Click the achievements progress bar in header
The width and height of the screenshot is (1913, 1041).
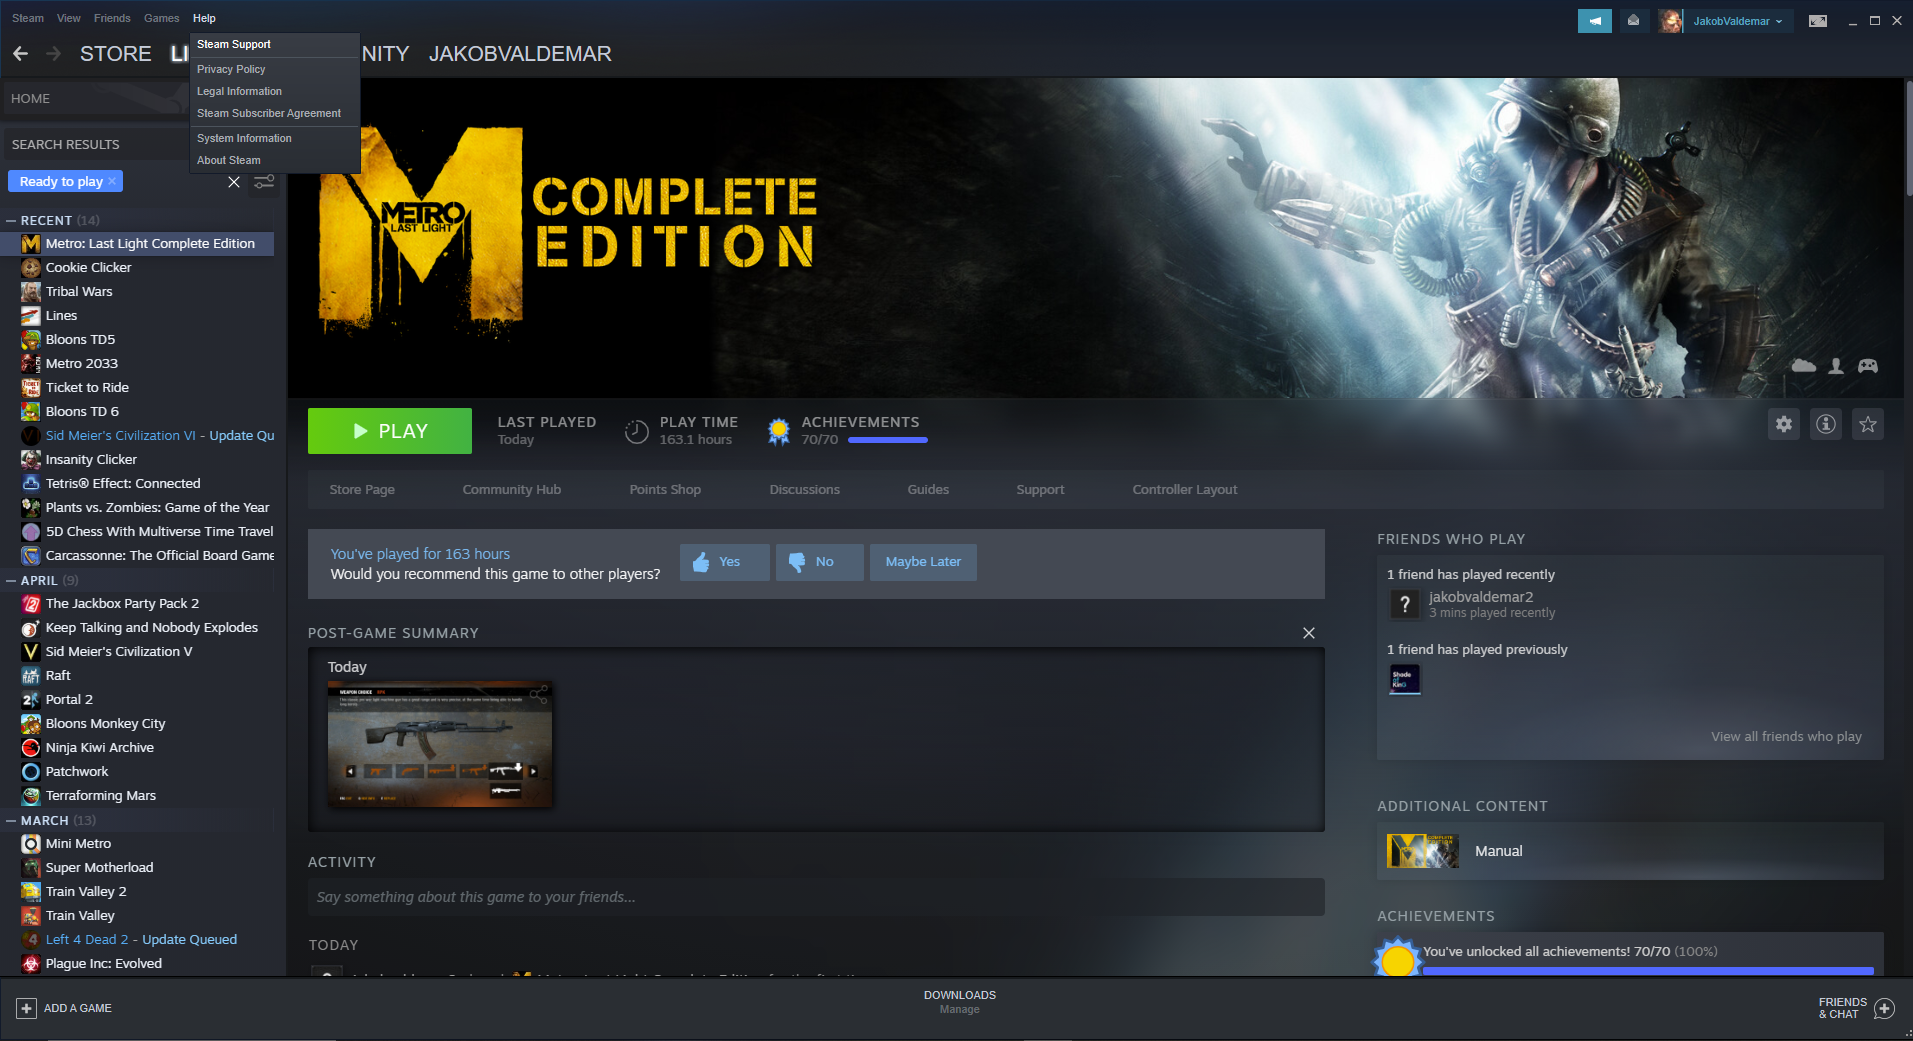tap(888, 440)
